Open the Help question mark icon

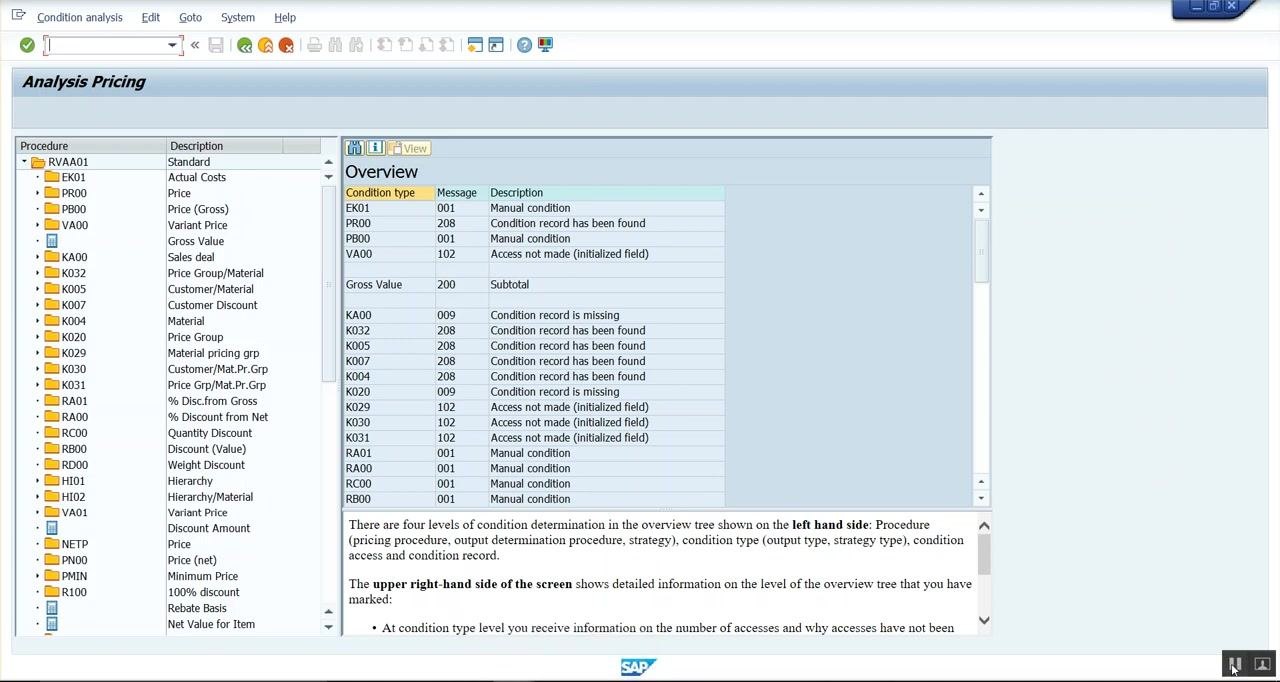tap(524, 45)
